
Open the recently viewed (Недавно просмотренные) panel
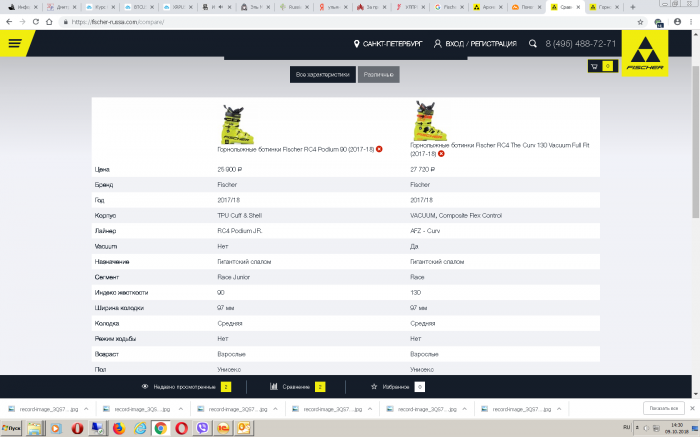[x=185, y=386]
